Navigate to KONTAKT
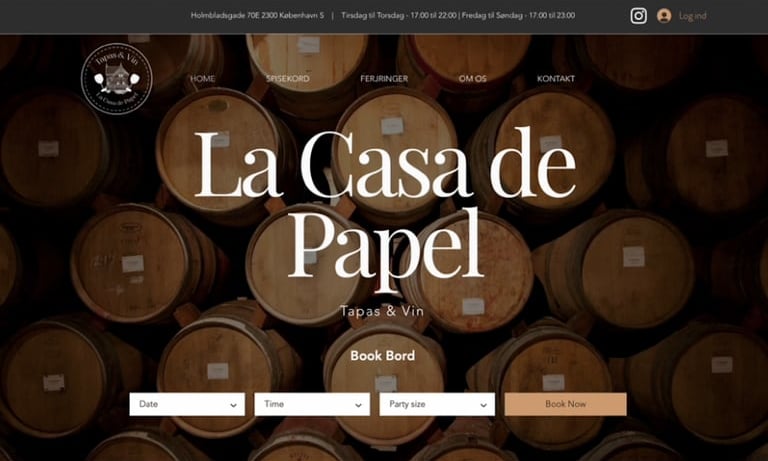 pyautogui.click(x=556, y=78)
